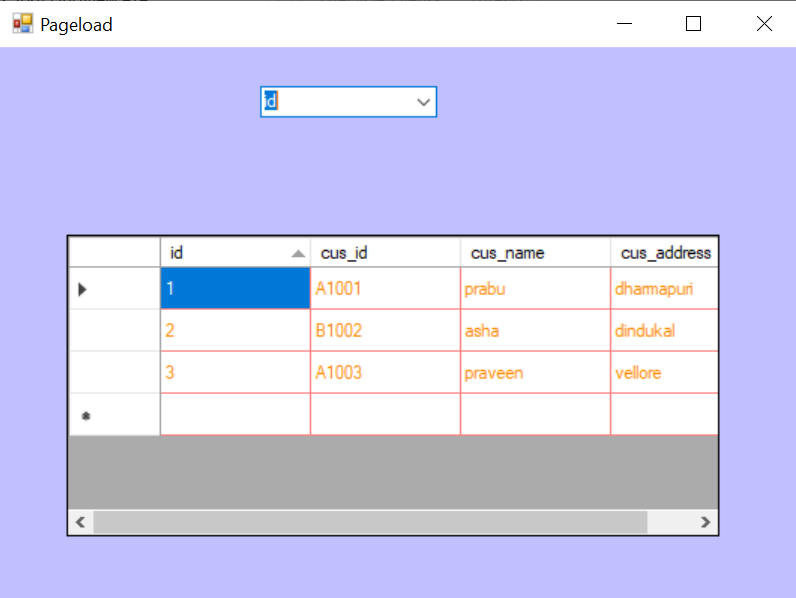Viewport: 796px width, 598px height.
Task: Click the cus_id column header
Action: click(385, 253)
